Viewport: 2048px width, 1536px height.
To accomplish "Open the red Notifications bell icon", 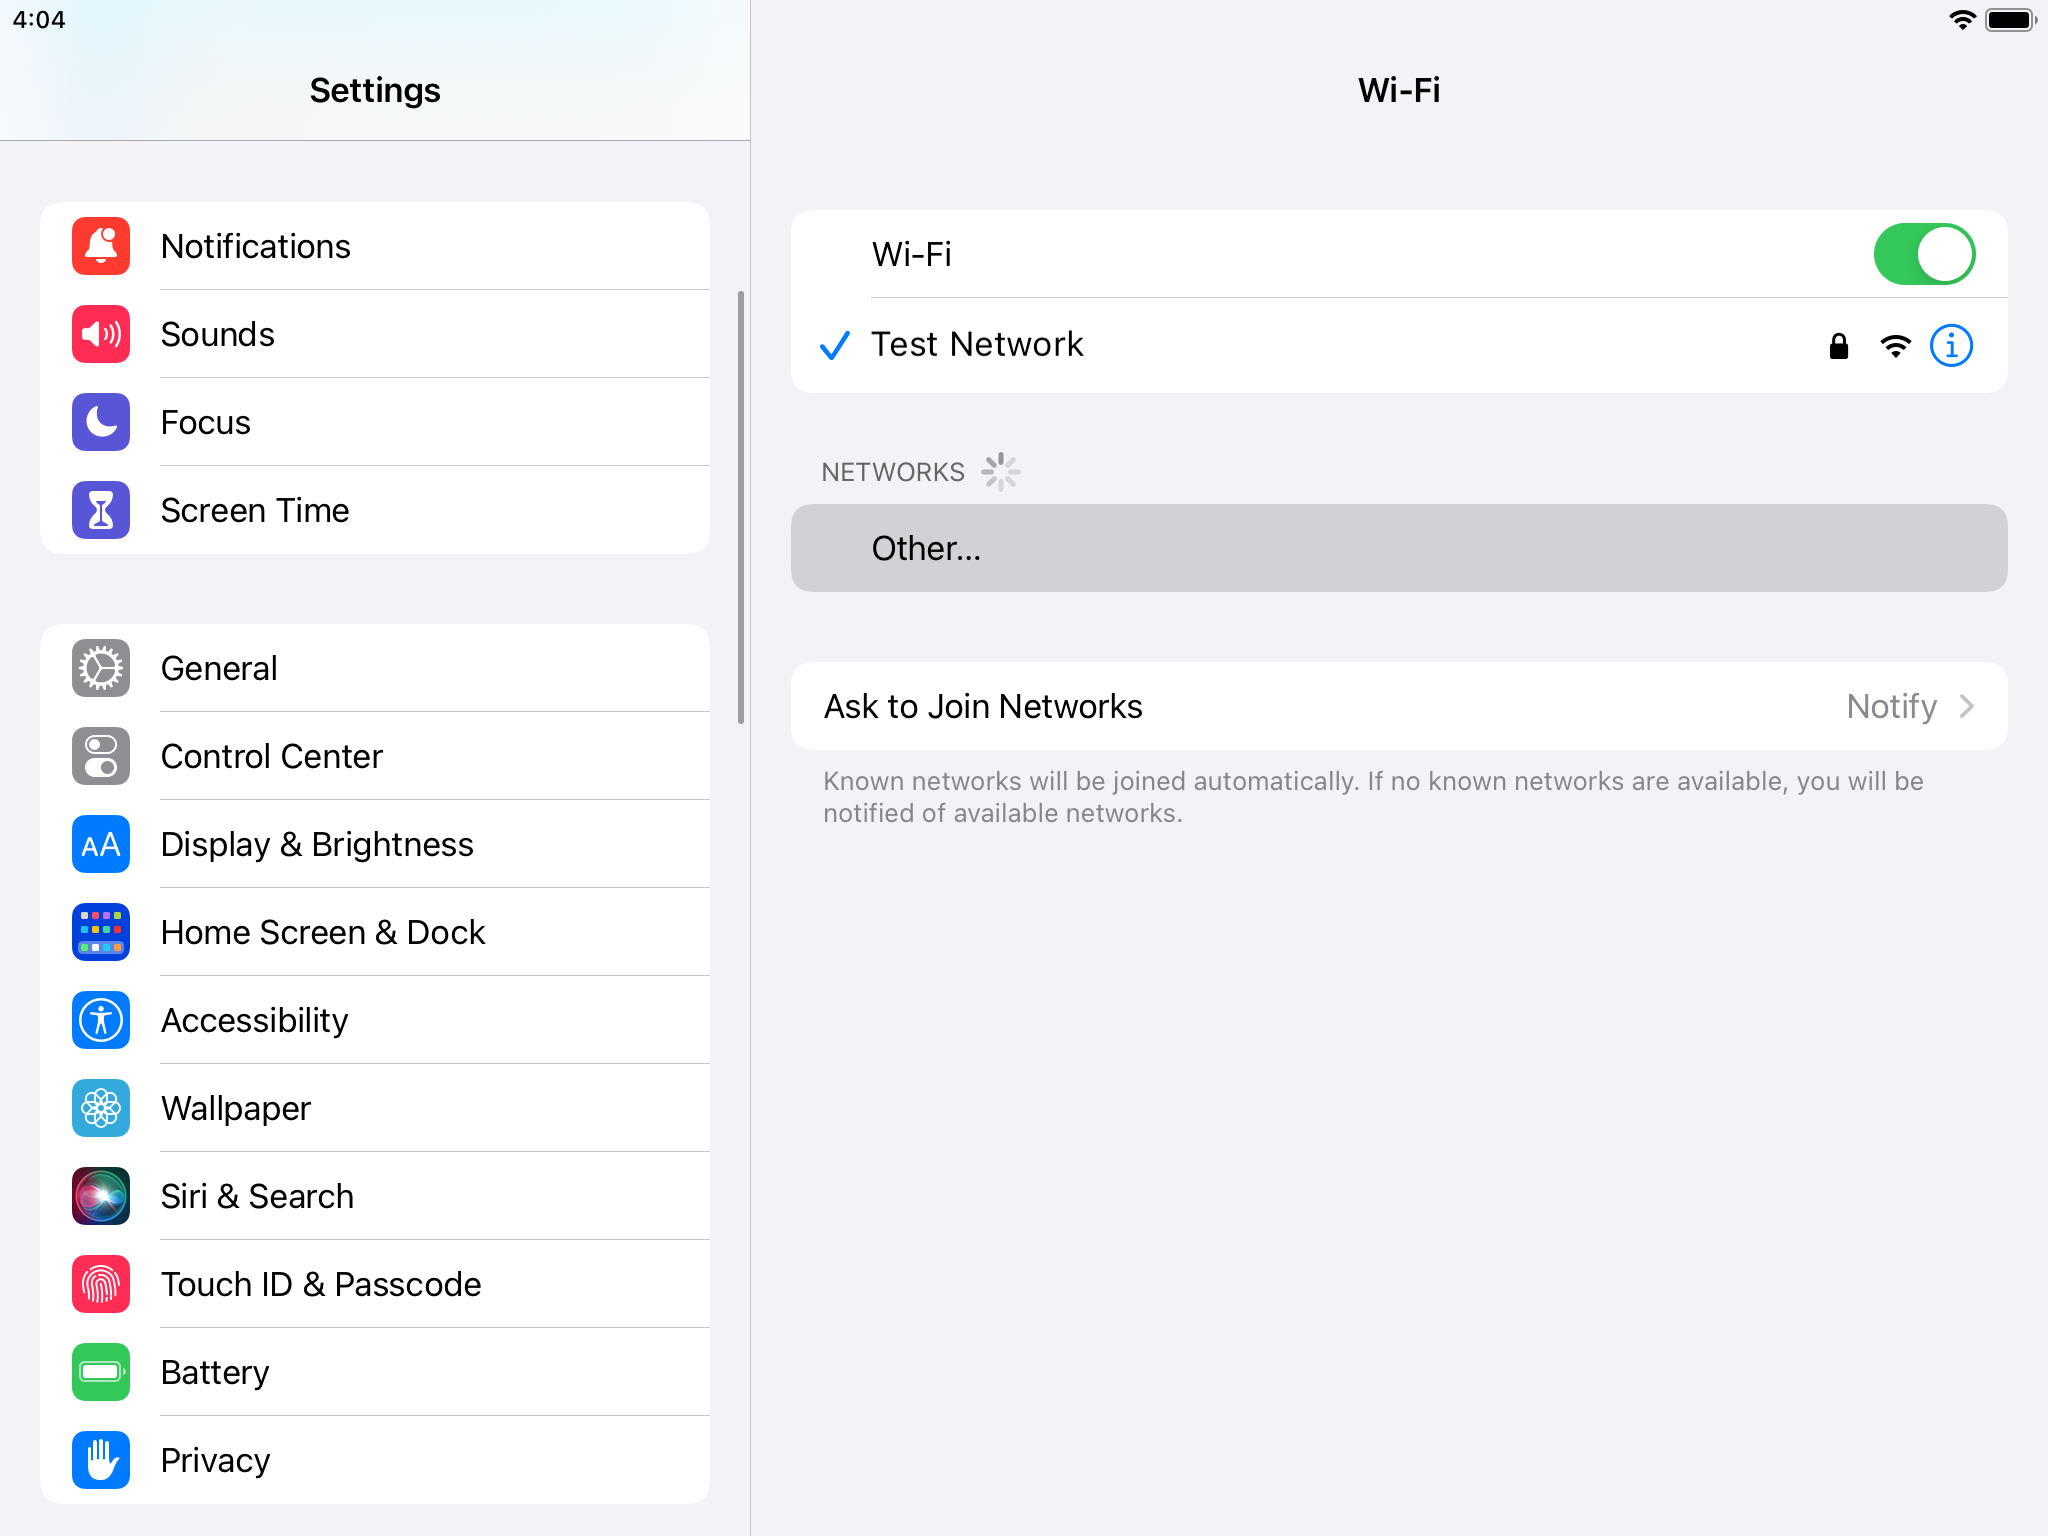I will [101, 246].
